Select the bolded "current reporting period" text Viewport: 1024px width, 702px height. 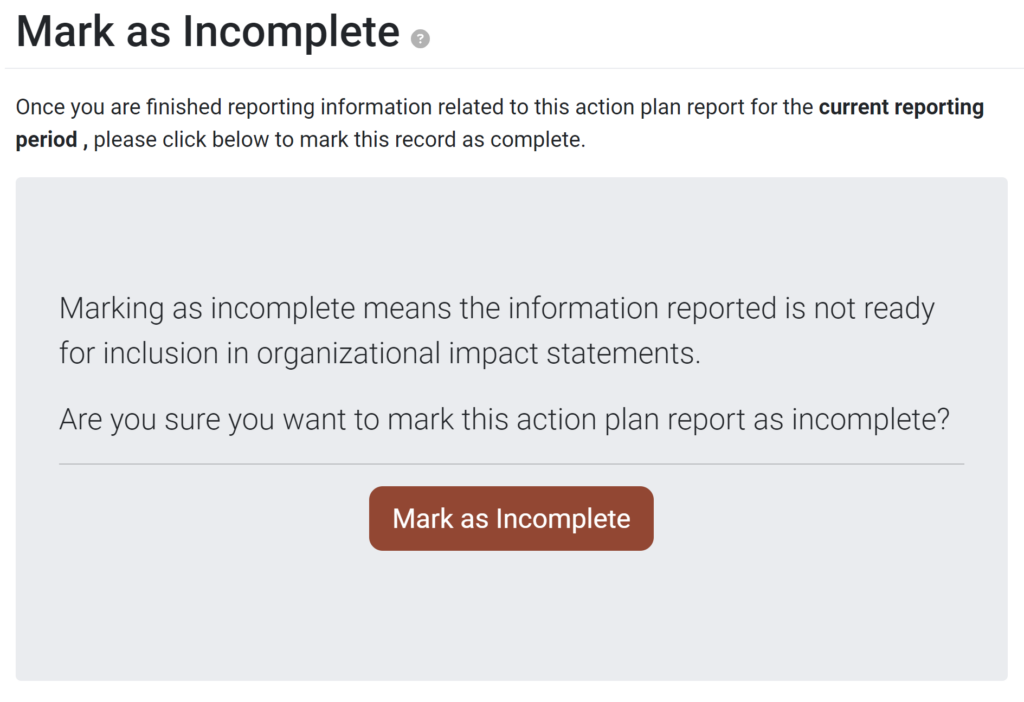coord(900,107)
